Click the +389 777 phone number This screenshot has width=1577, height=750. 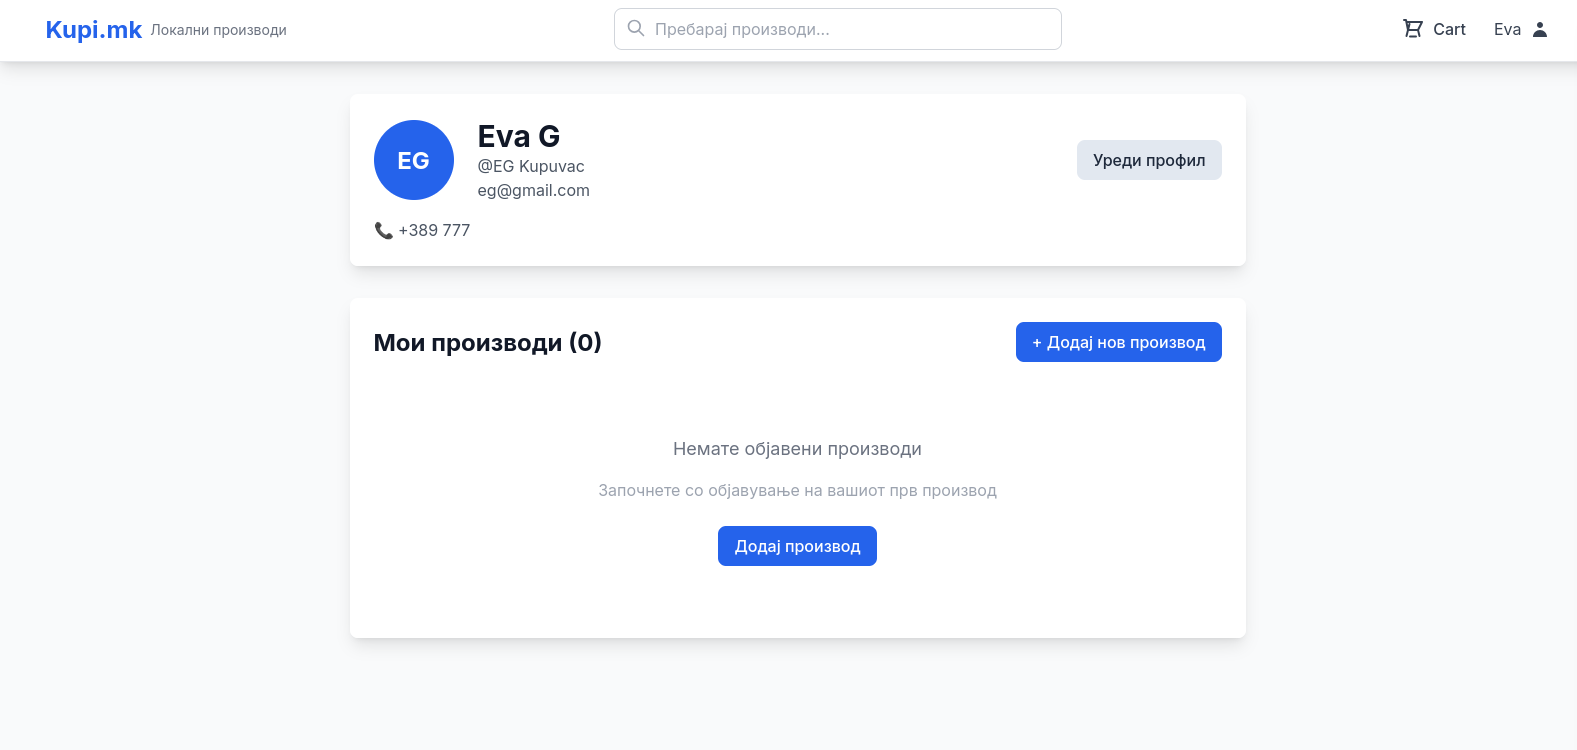click(x=434, y=230)
